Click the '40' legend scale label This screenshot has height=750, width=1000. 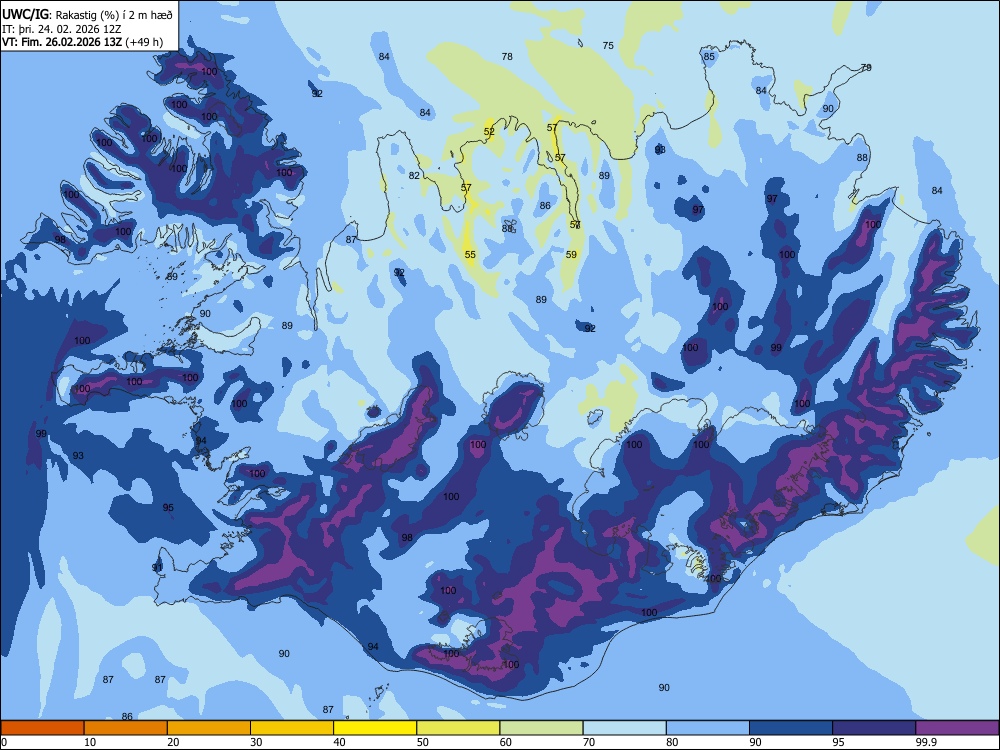tap(339, 742)
